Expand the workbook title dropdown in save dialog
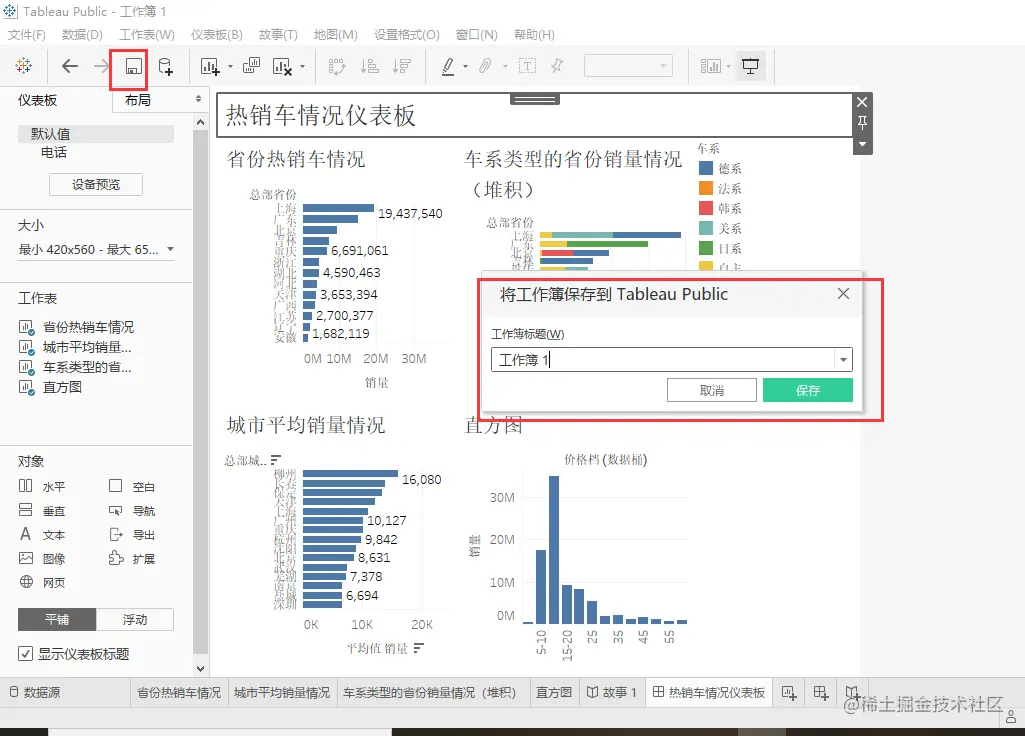The width and height of the screenshot is (1025, 736). click(842, 359)
